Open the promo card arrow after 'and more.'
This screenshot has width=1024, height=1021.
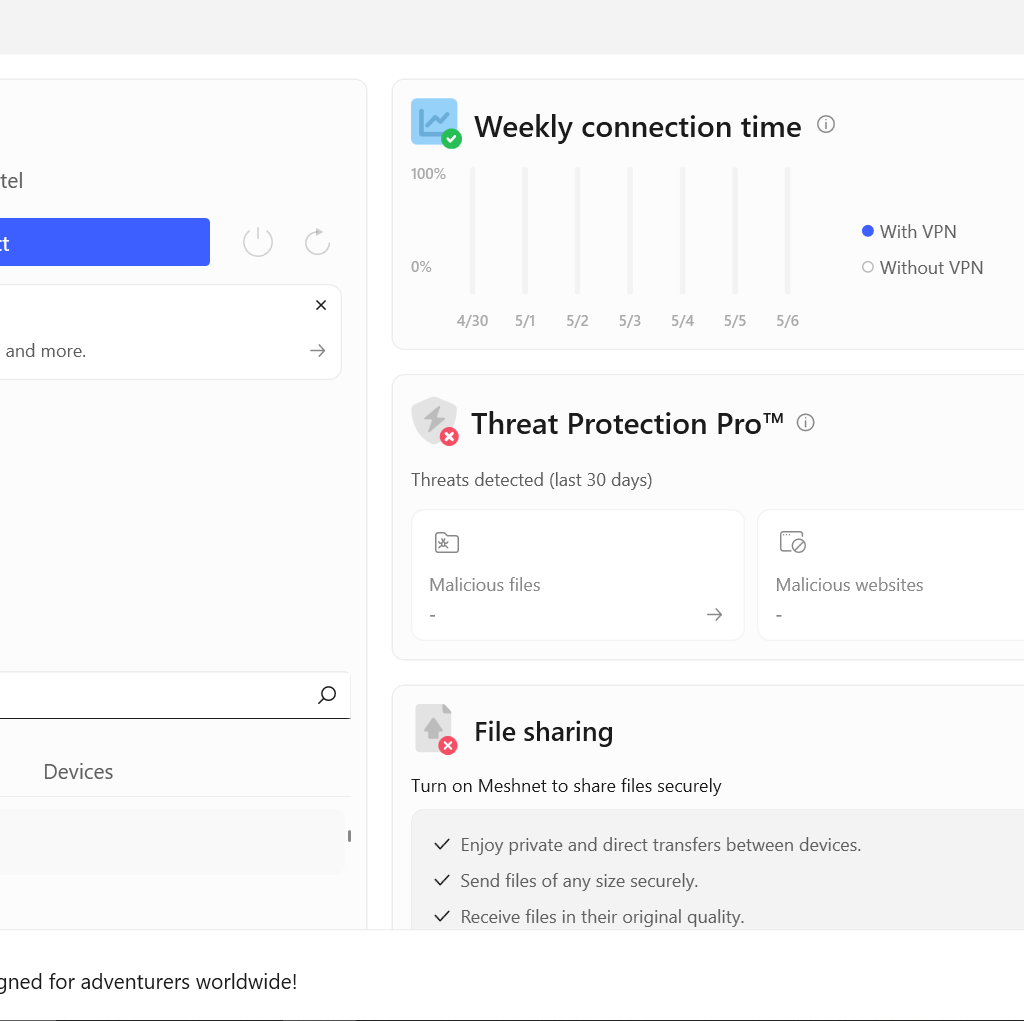coord(318,351)
